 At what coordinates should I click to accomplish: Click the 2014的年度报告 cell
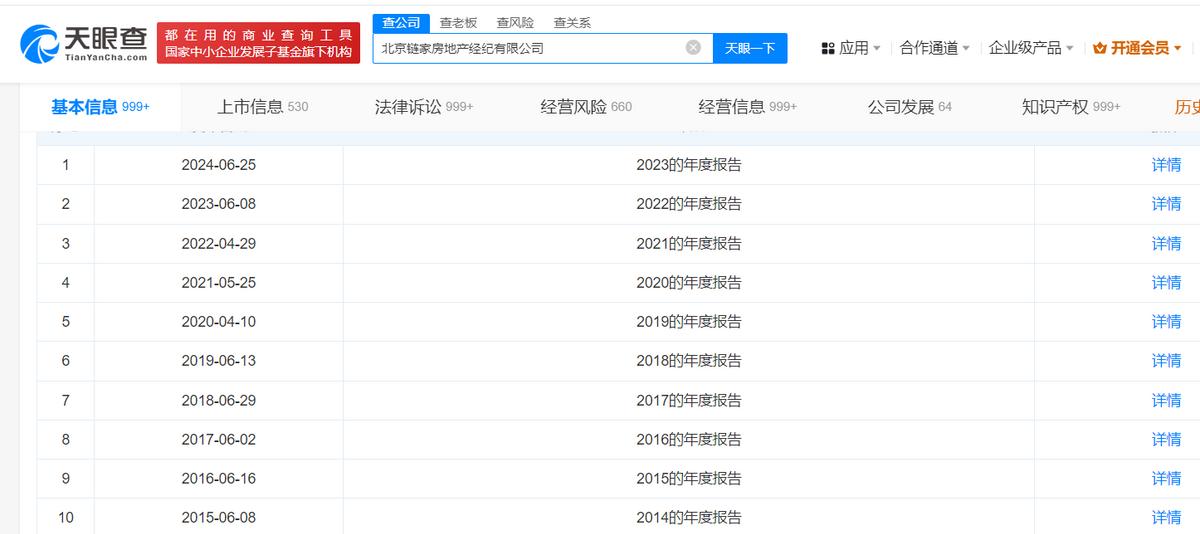(x=689, y=518)
